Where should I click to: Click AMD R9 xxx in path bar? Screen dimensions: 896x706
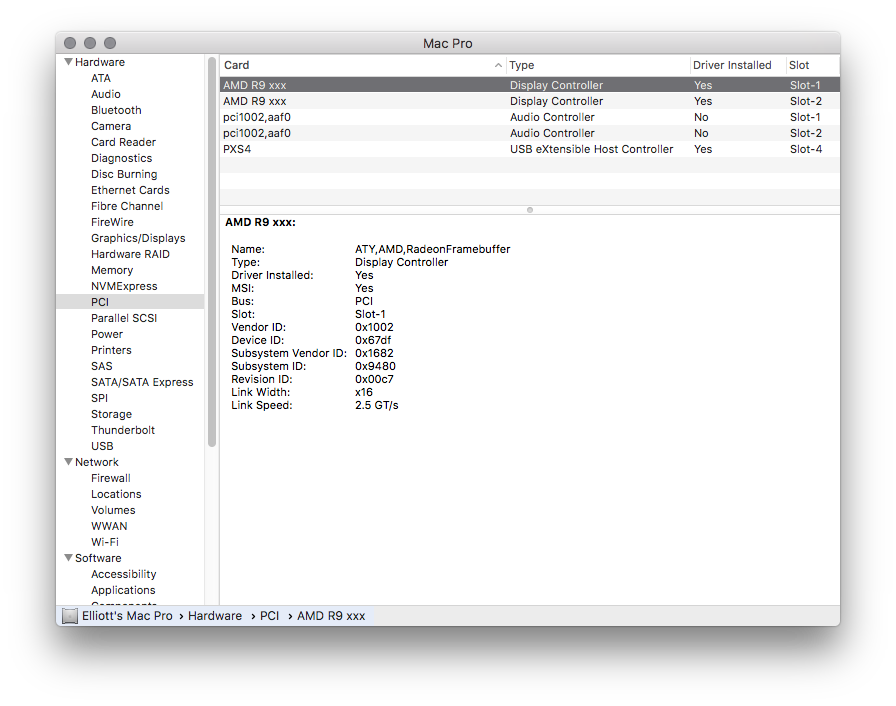coord(331,616)
